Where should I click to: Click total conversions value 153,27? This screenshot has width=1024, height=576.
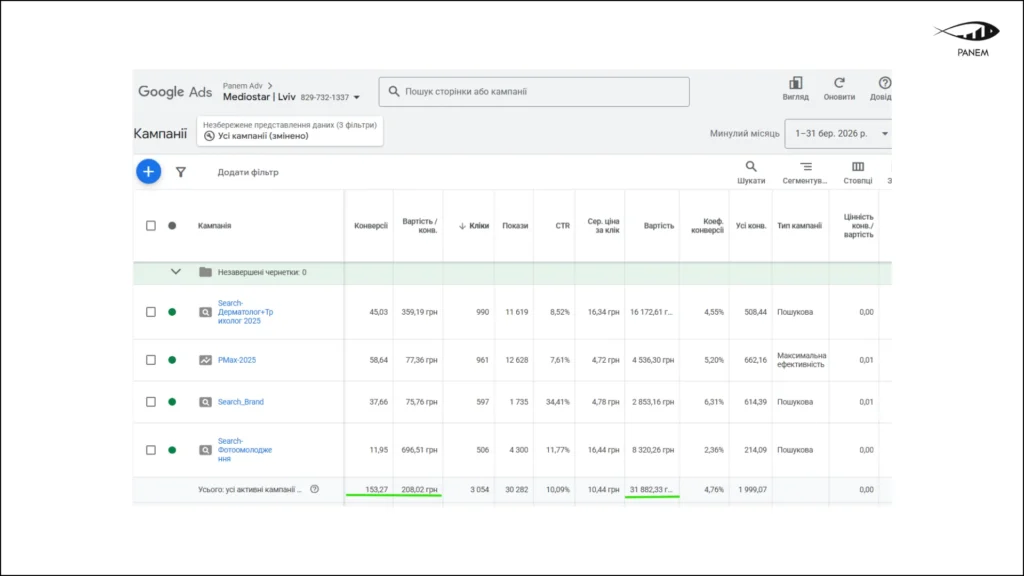(377, 489)
